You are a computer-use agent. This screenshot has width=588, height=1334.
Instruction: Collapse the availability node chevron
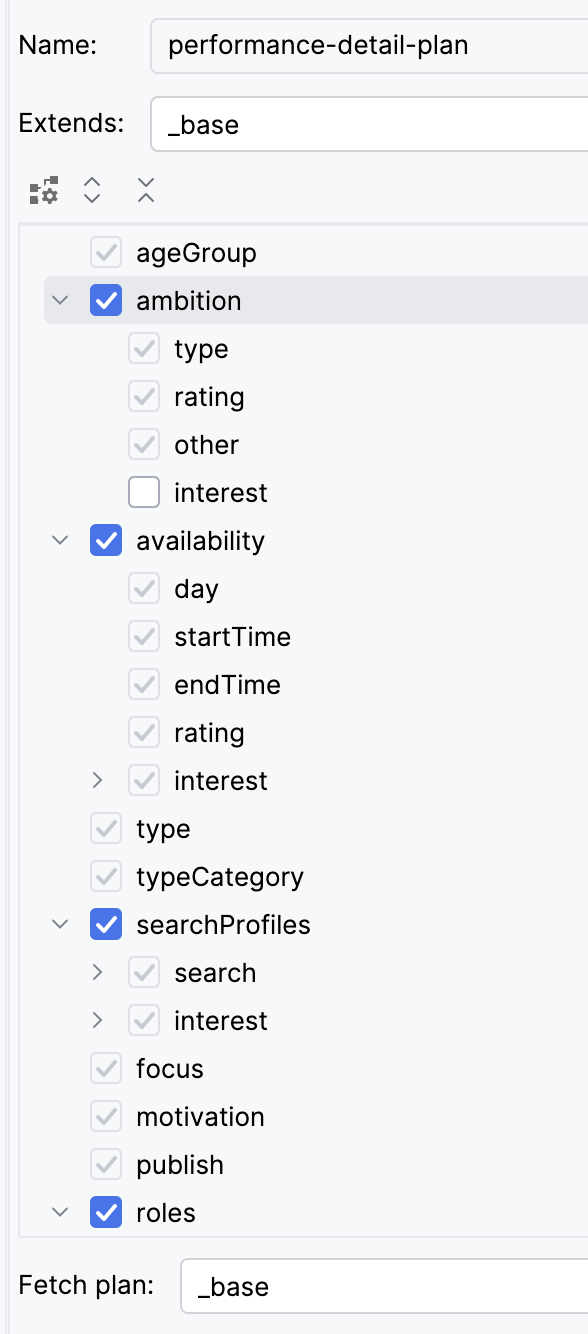pos(60,541)
